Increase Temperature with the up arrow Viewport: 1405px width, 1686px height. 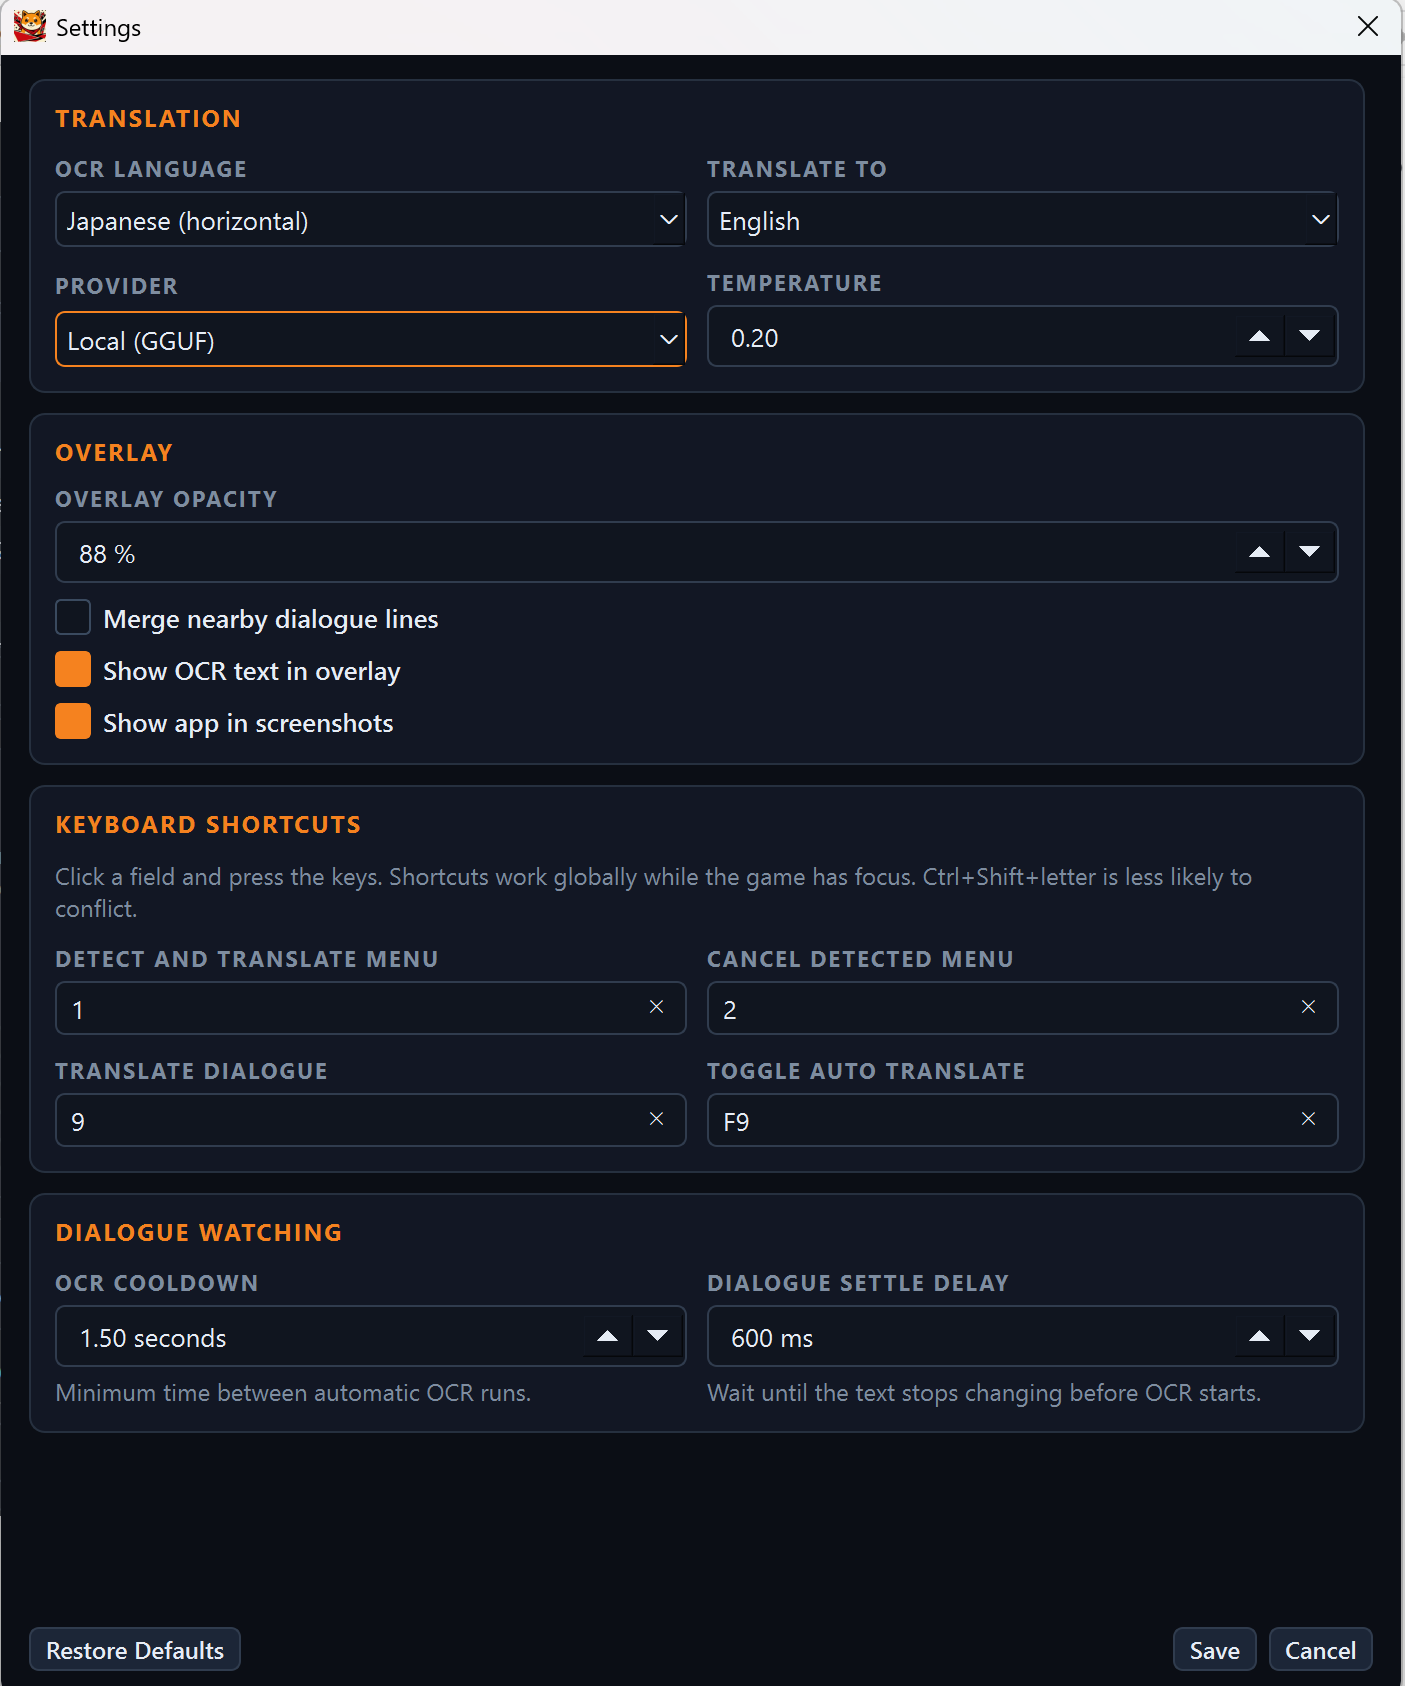tap(1259, 336)
